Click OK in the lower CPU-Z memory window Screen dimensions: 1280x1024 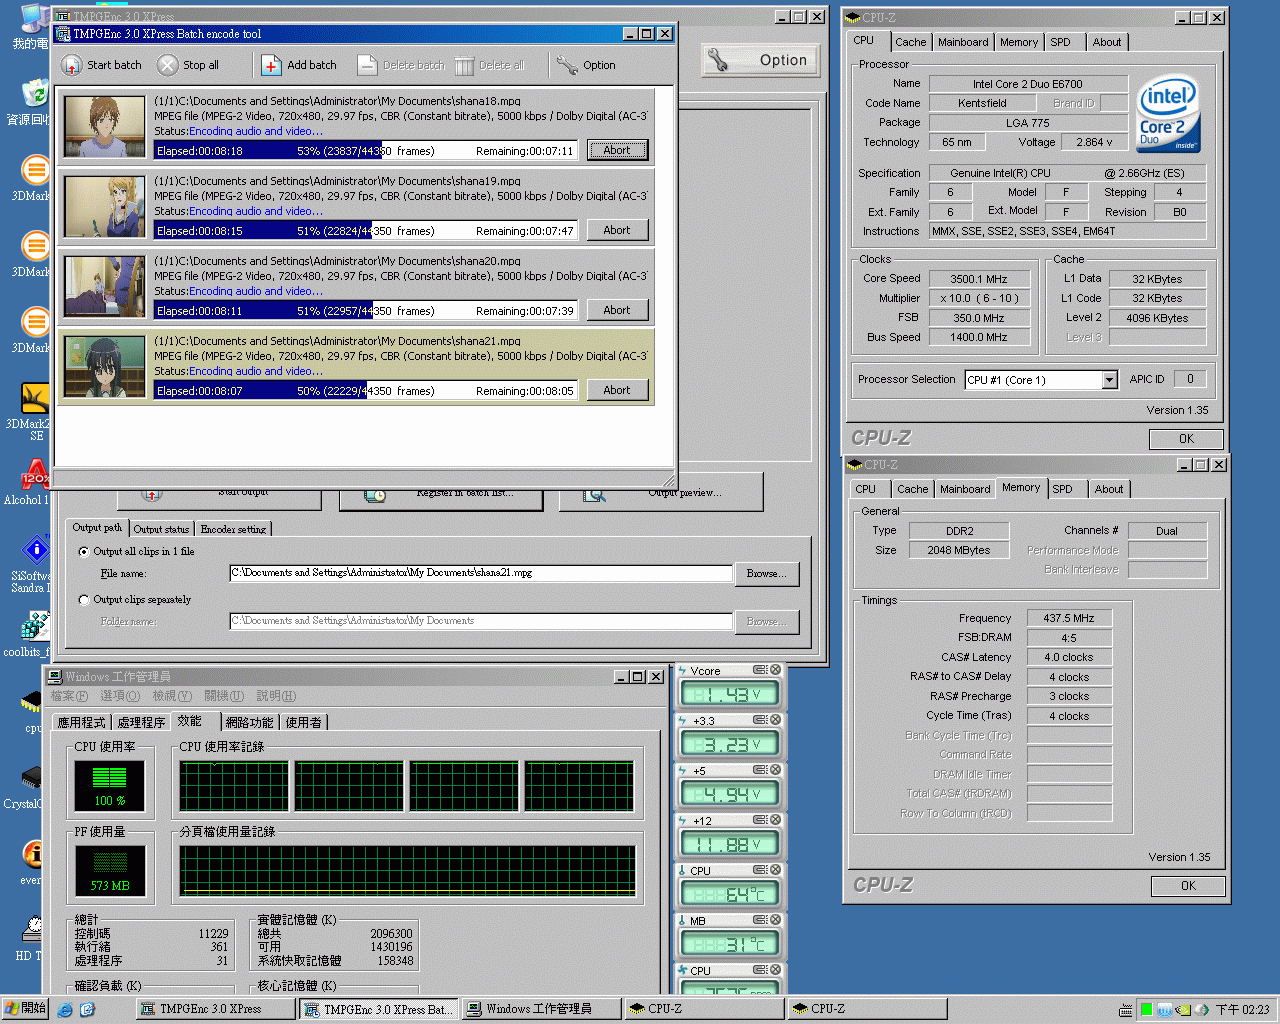(1188, 886)
